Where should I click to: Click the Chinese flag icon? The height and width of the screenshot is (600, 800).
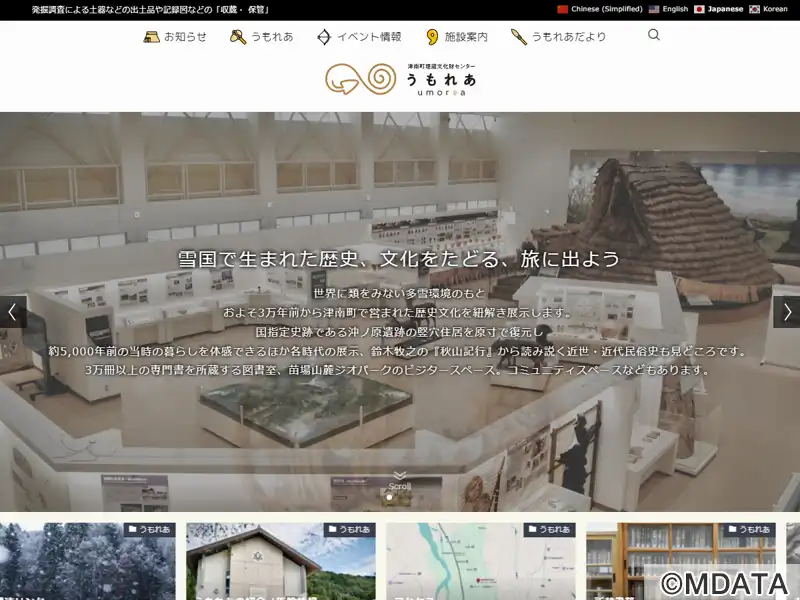pos(562,9)
